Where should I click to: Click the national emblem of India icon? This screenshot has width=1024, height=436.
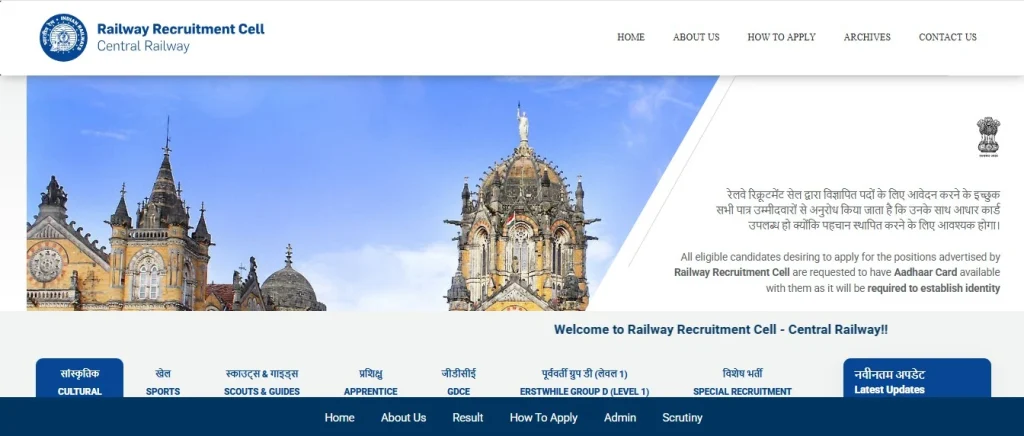pyautogui.click(x=988, y=137)
